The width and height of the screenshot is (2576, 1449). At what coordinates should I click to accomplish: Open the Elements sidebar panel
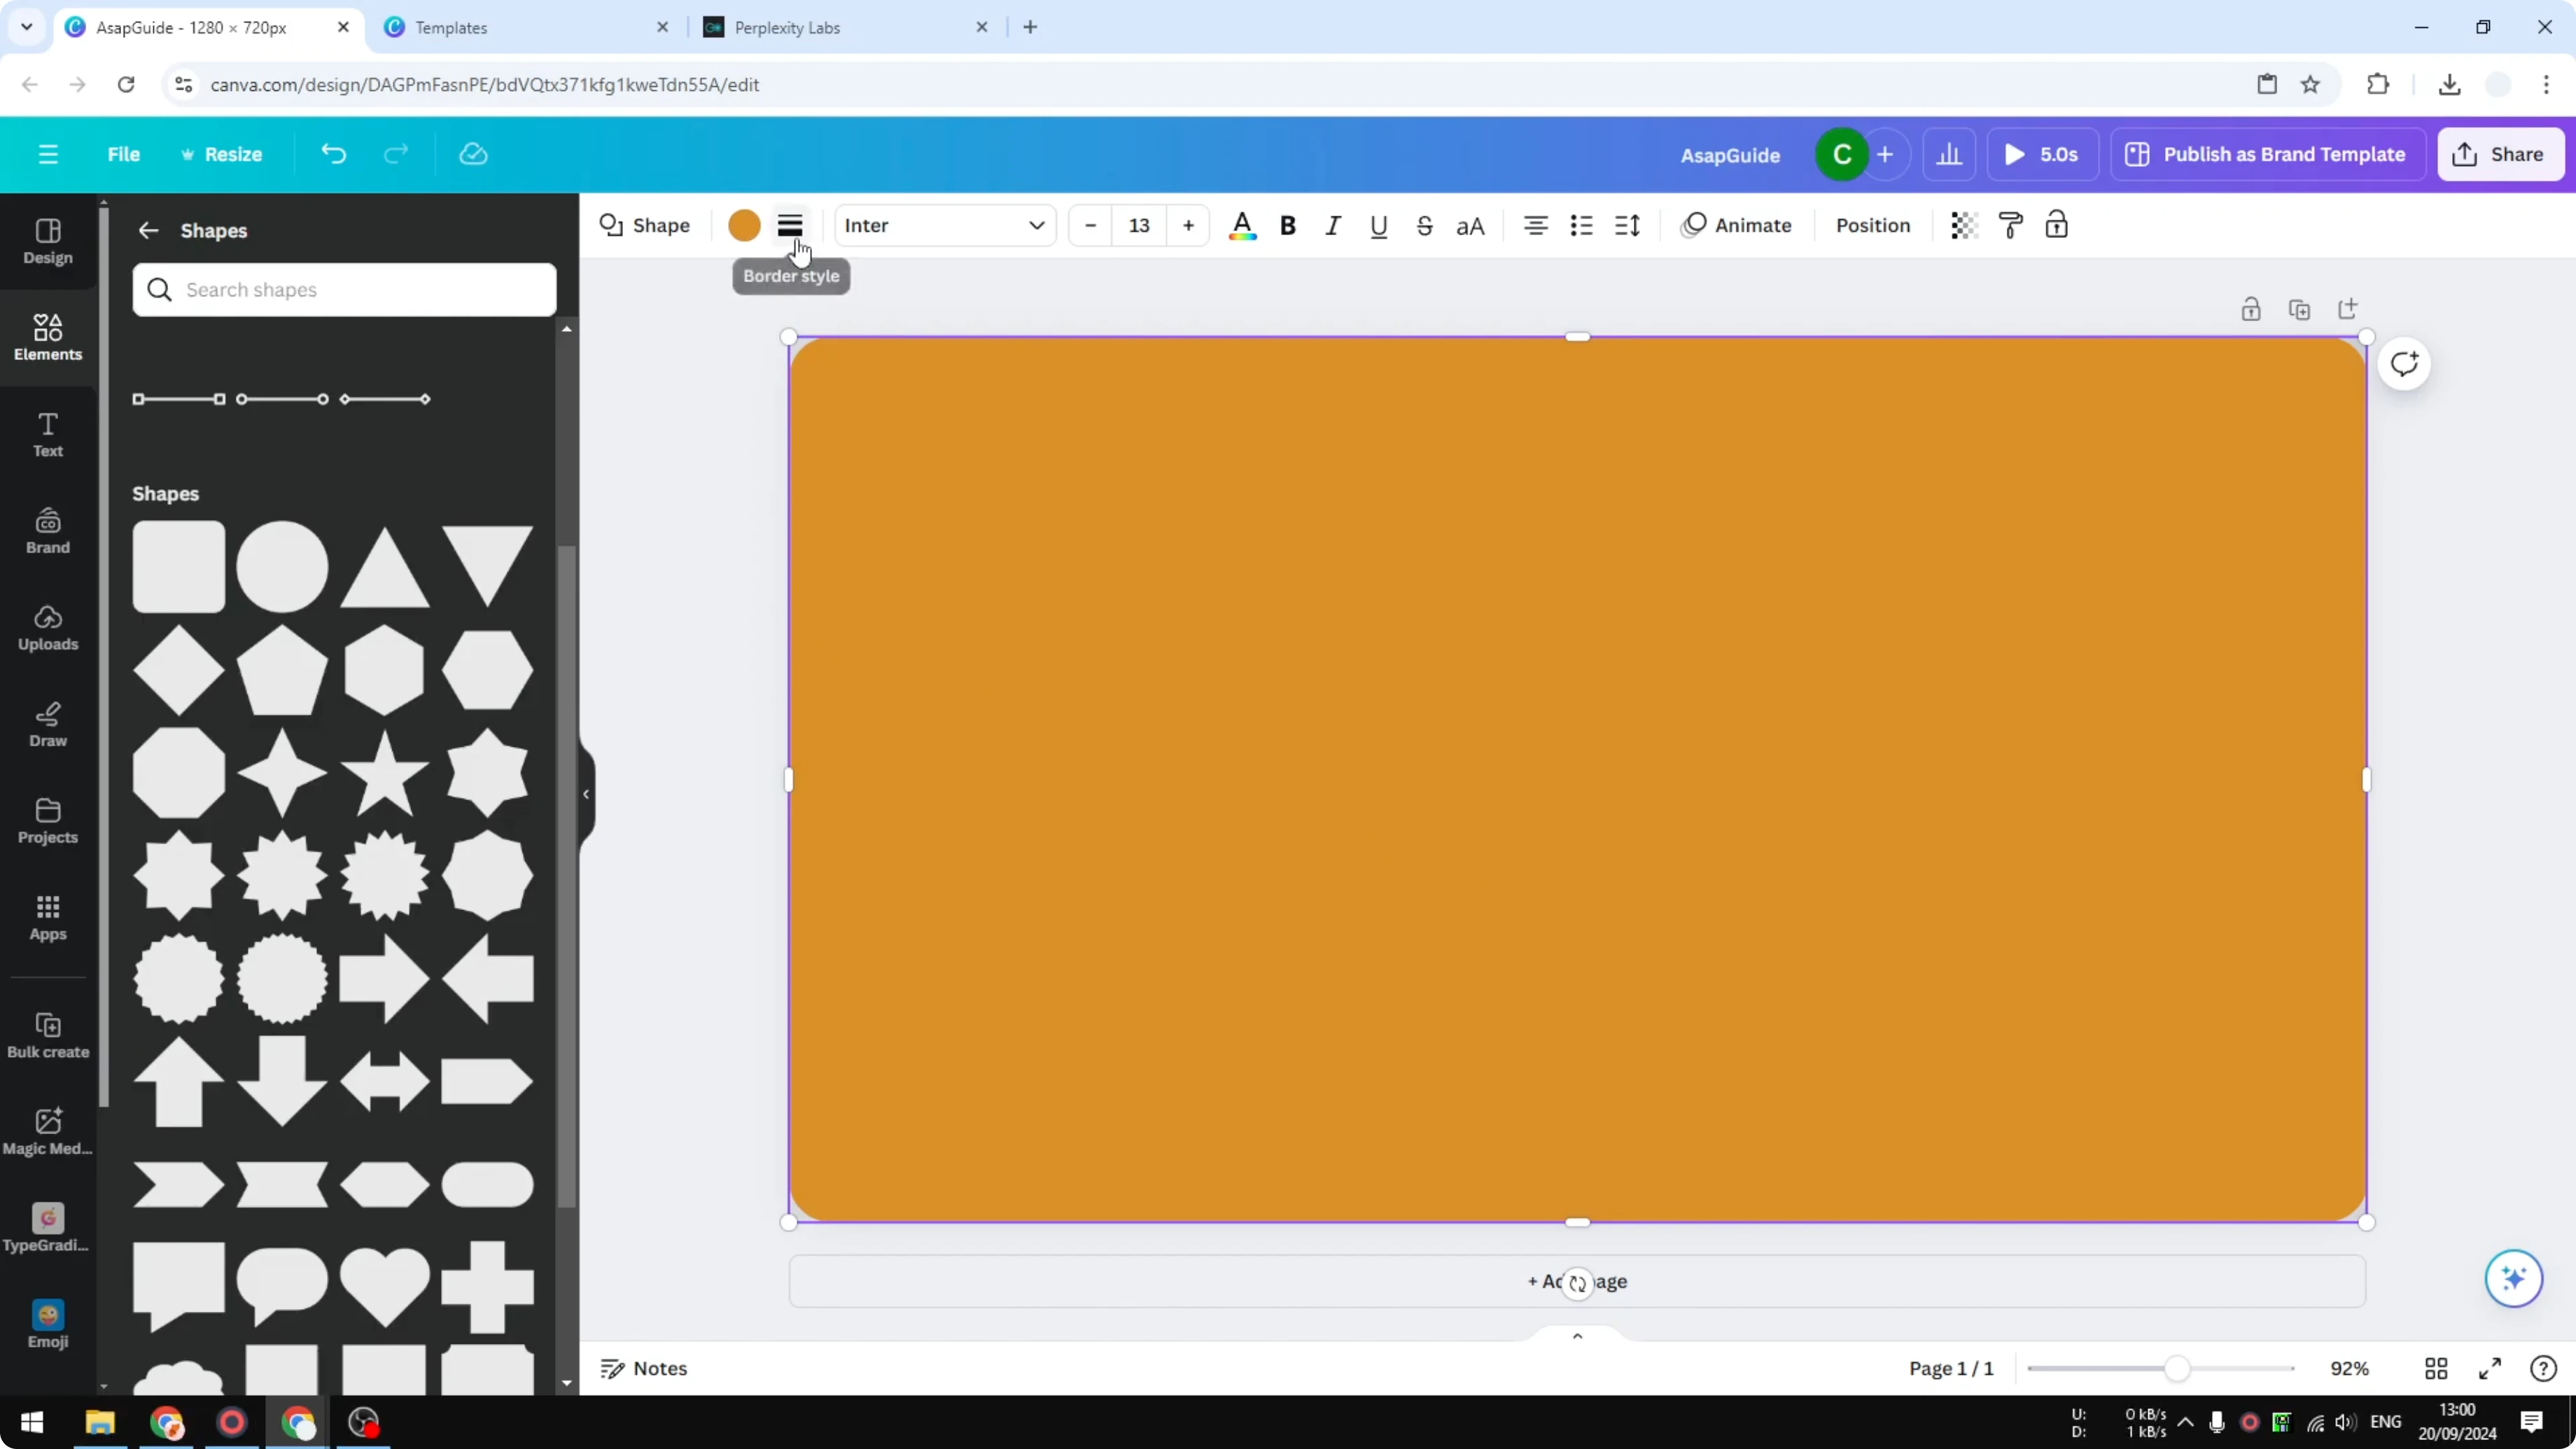(48, 338)
